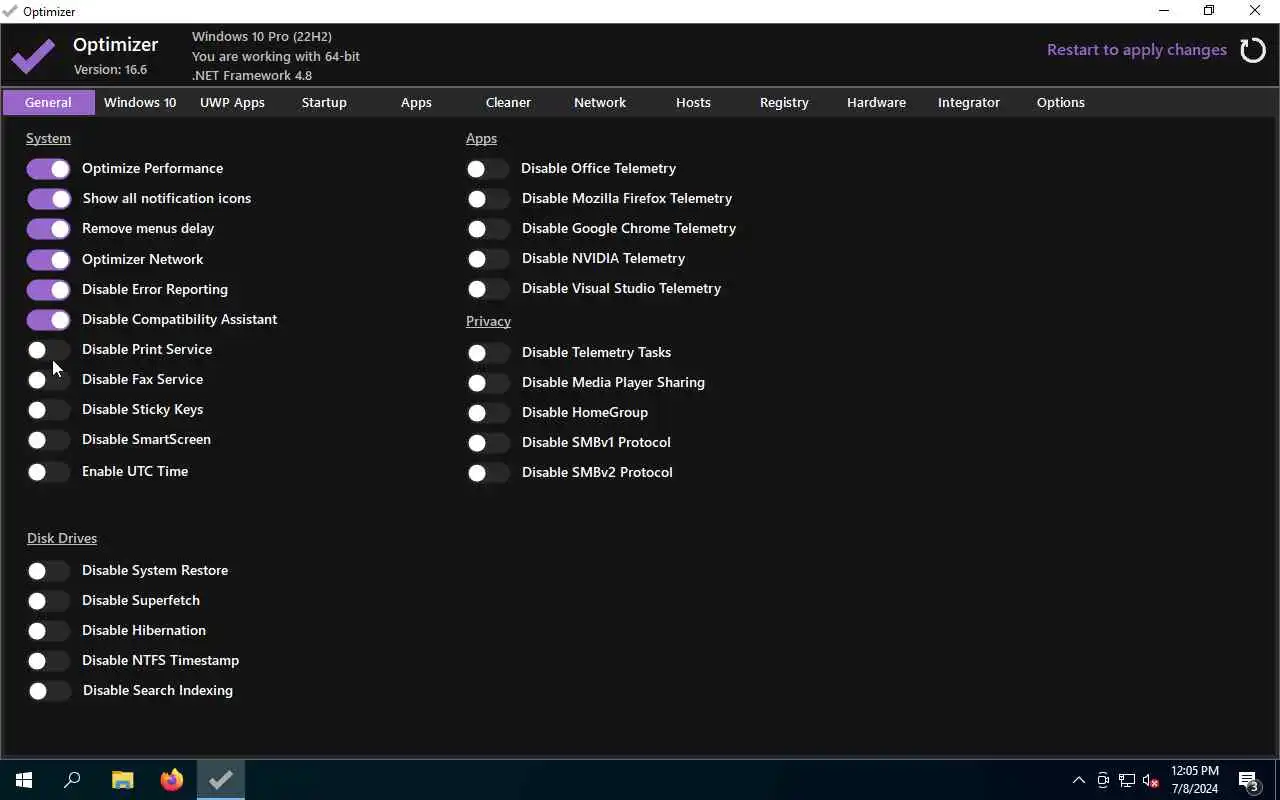
Task: Enable Disable Hibernation toggle
Action: click(x=48, y=631)
